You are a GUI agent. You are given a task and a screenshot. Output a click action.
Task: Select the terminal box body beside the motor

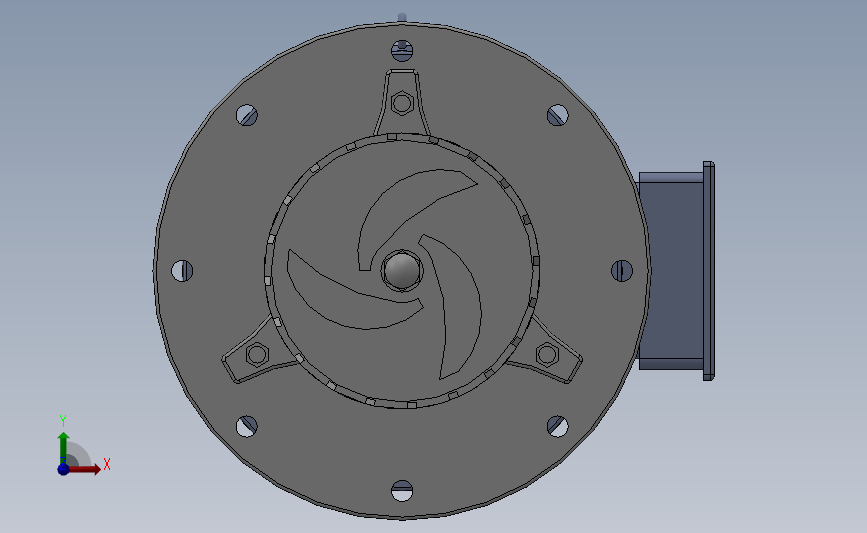click(x=671, y=270)
